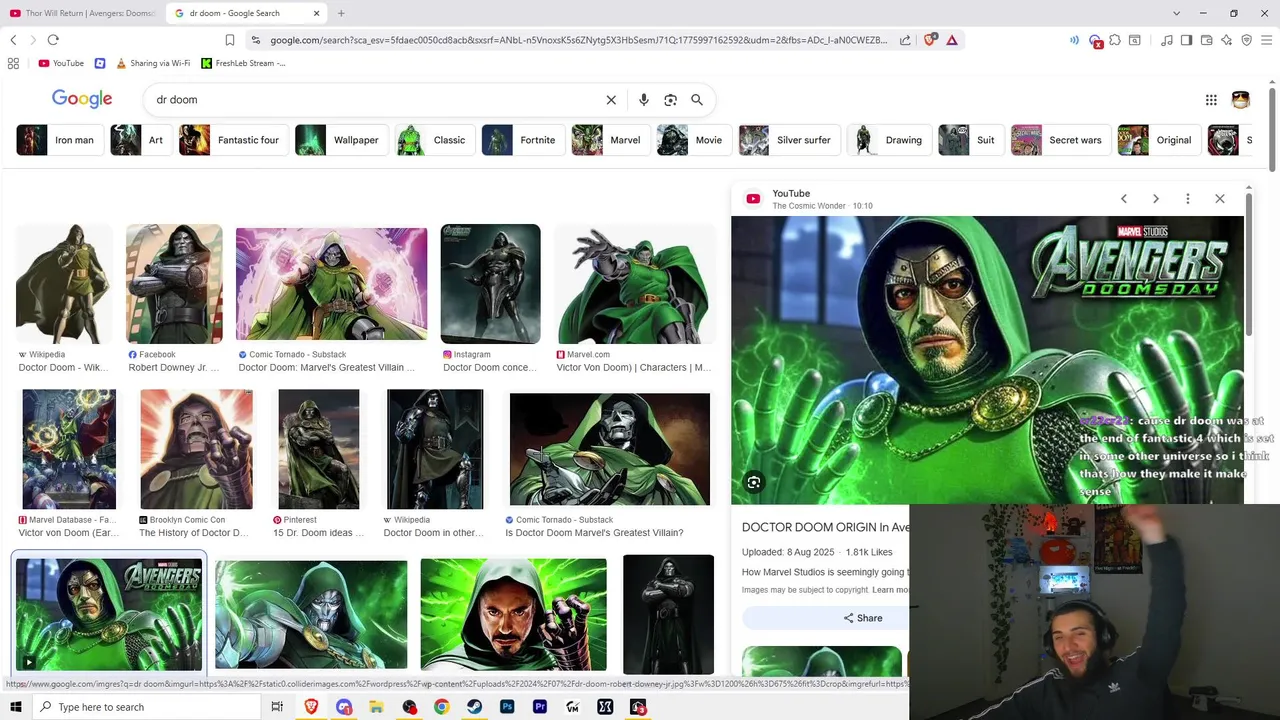Filter images by Art chip

pyautogui.click(x=140, y=140)
